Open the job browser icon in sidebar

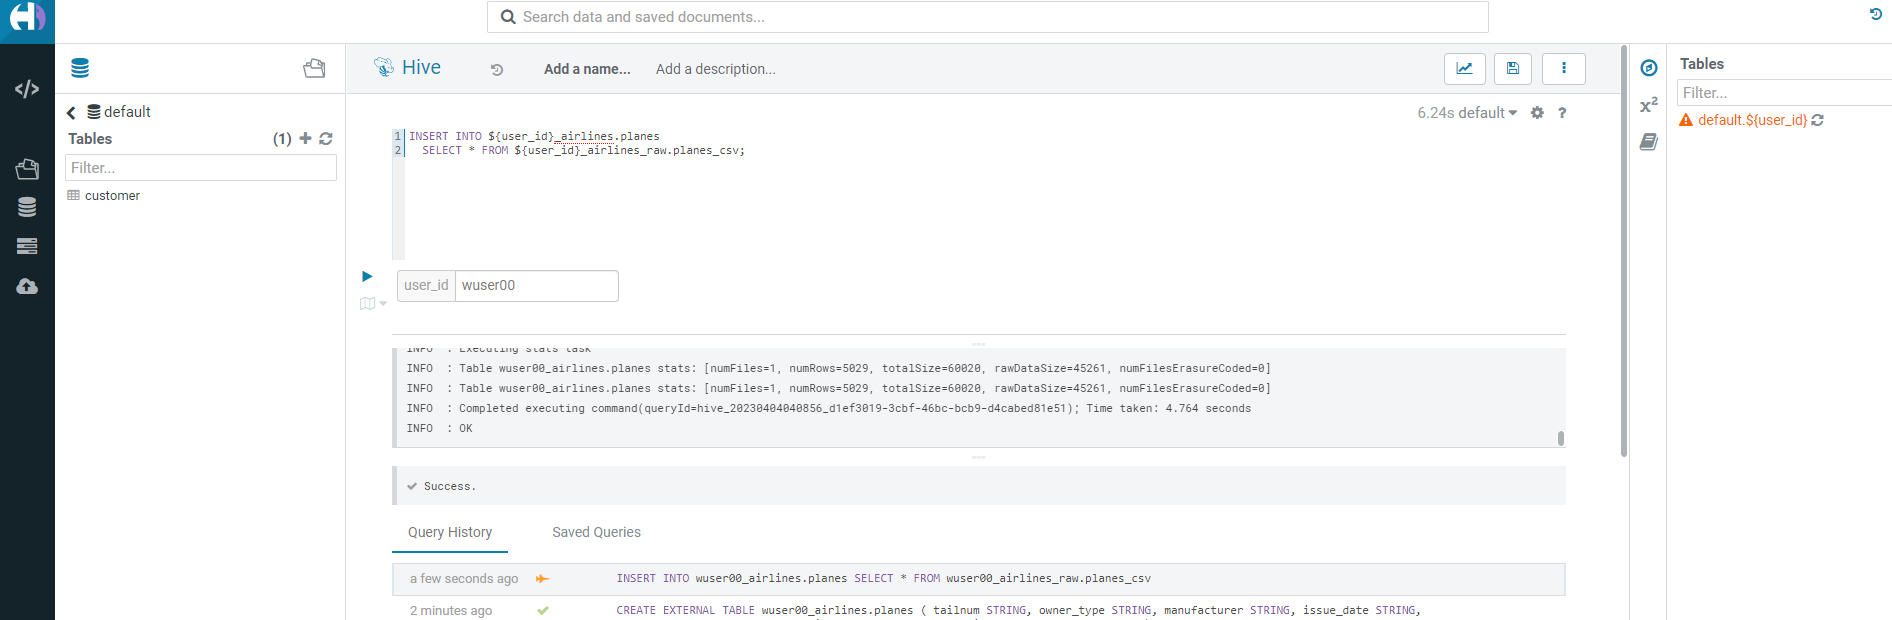pos(27,246)
